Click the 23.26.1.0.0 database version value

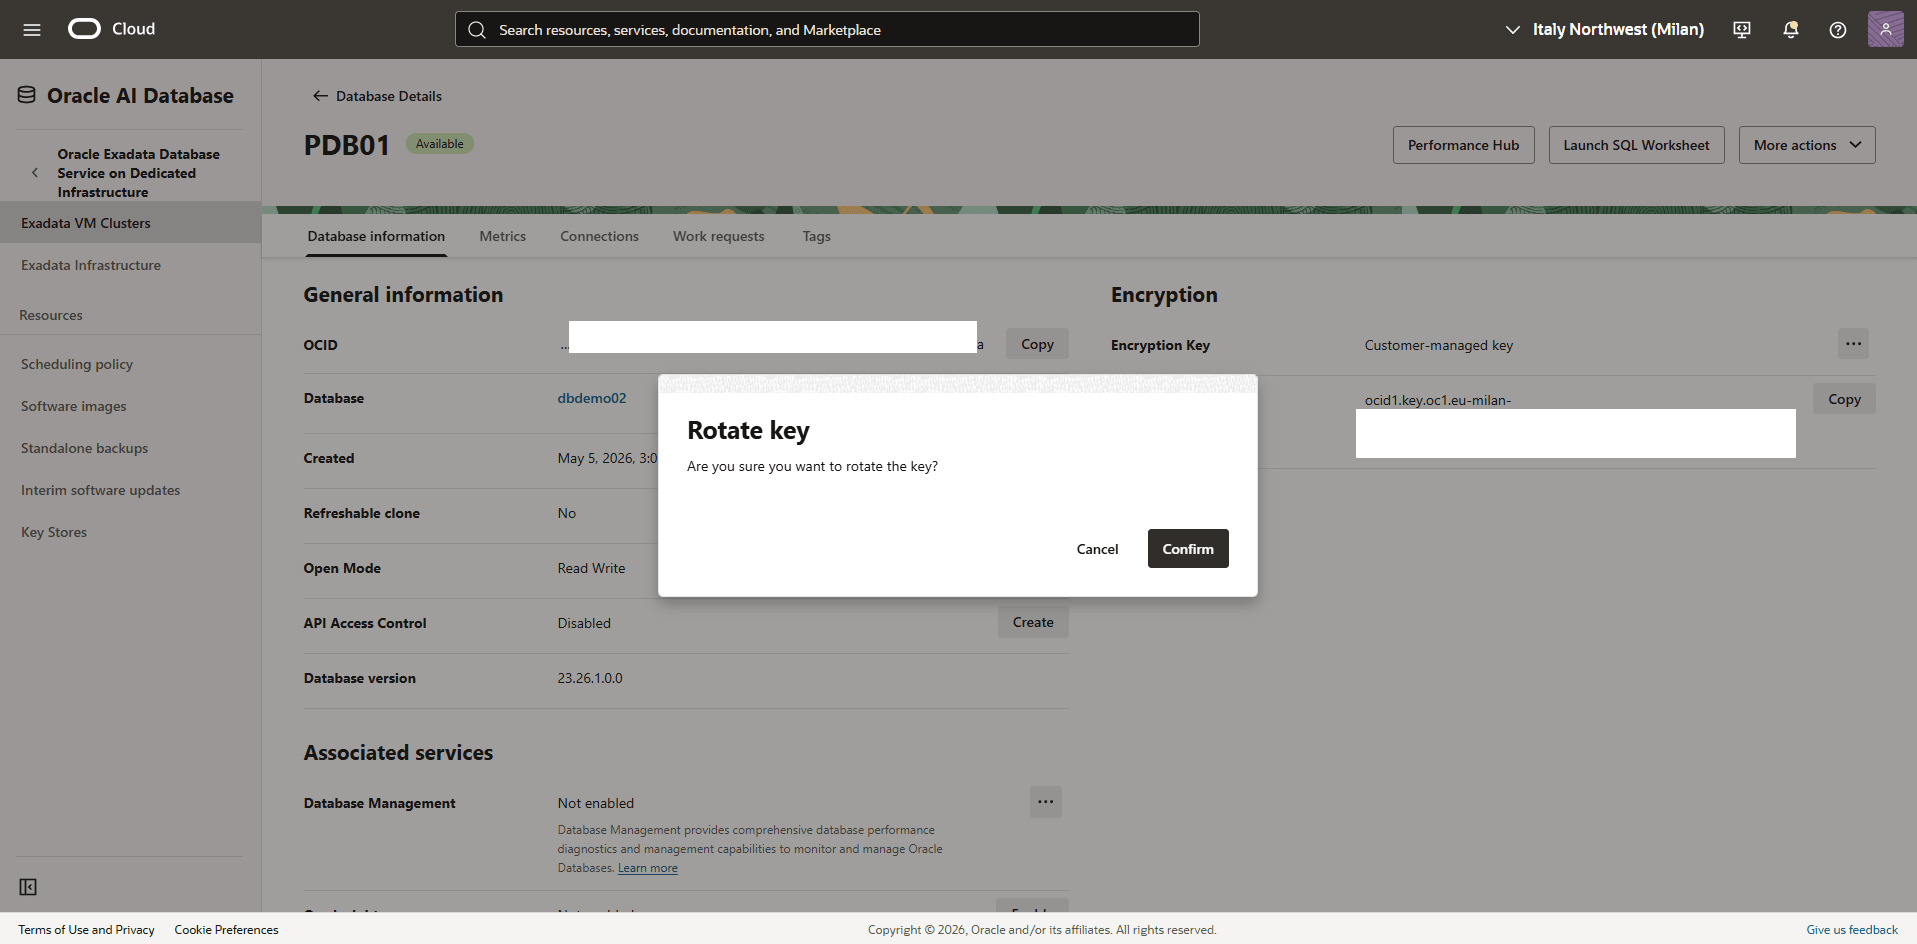[x=590, y=678]
